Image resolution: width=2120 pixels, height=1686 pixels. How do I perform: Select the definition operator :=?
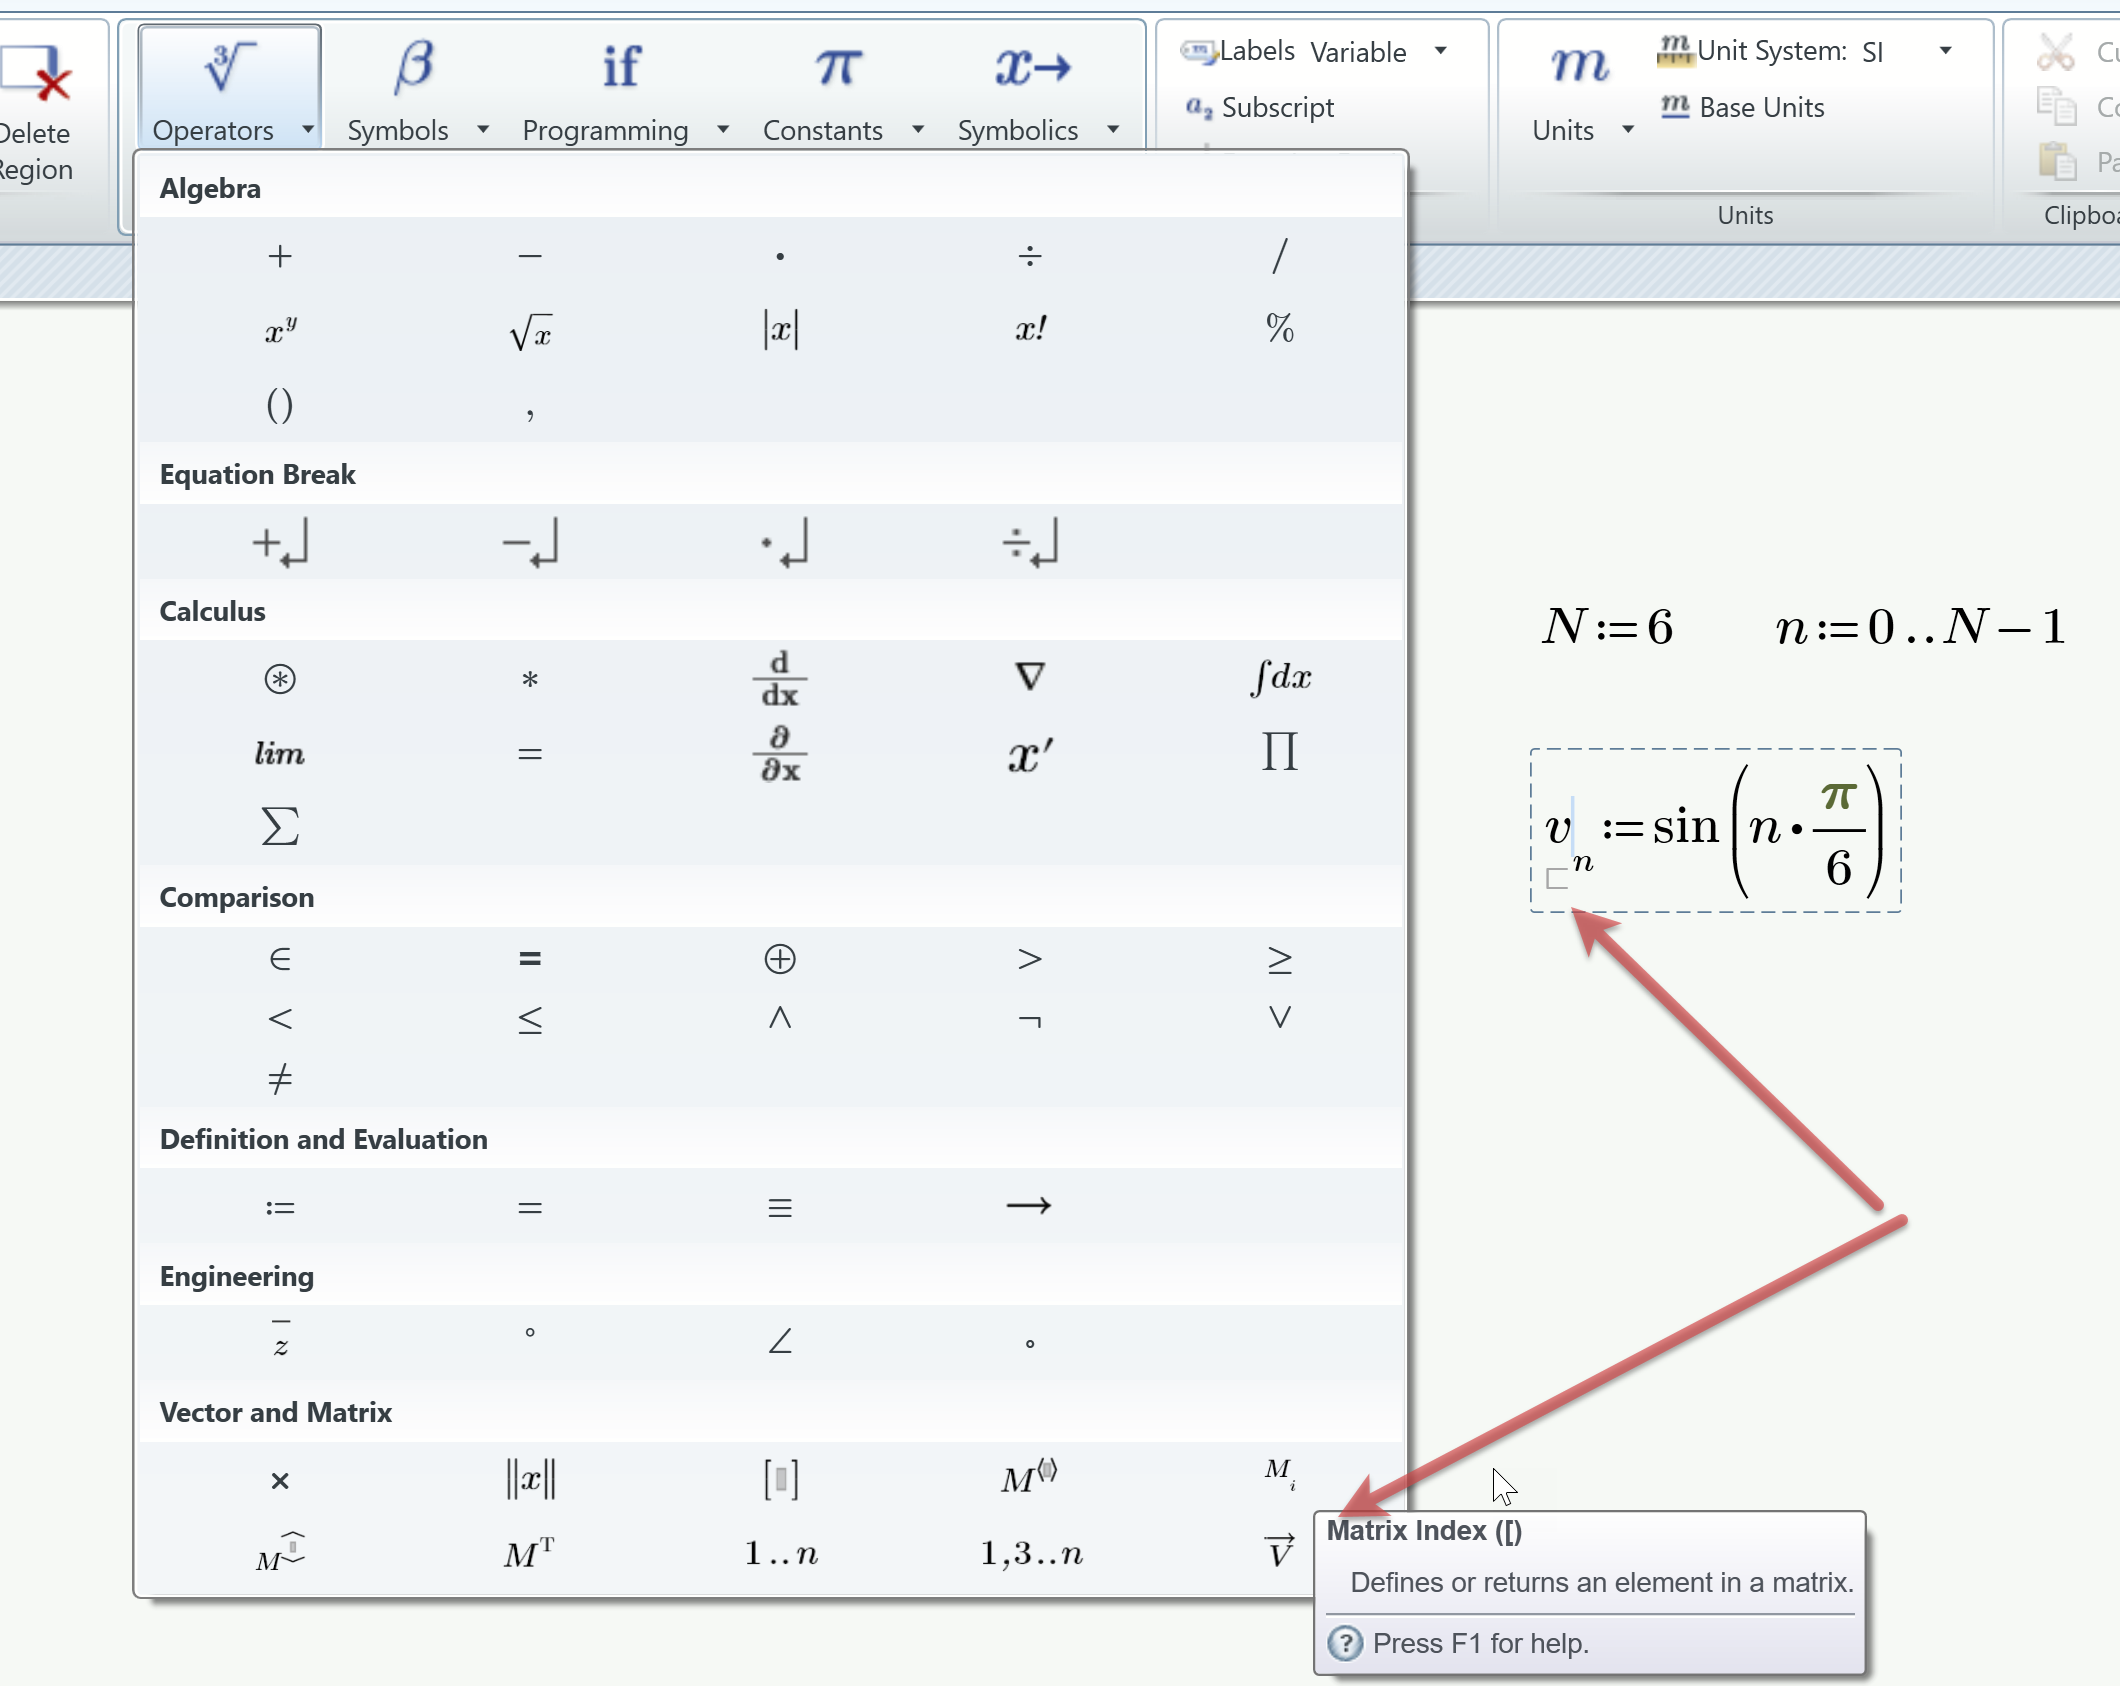point(280,1206)
